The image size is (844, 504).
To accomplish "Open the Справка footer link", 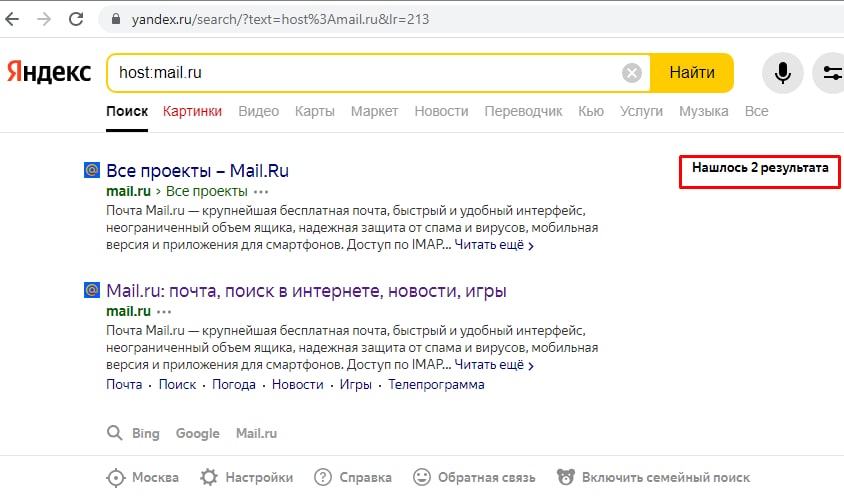I will pos(365,478).
